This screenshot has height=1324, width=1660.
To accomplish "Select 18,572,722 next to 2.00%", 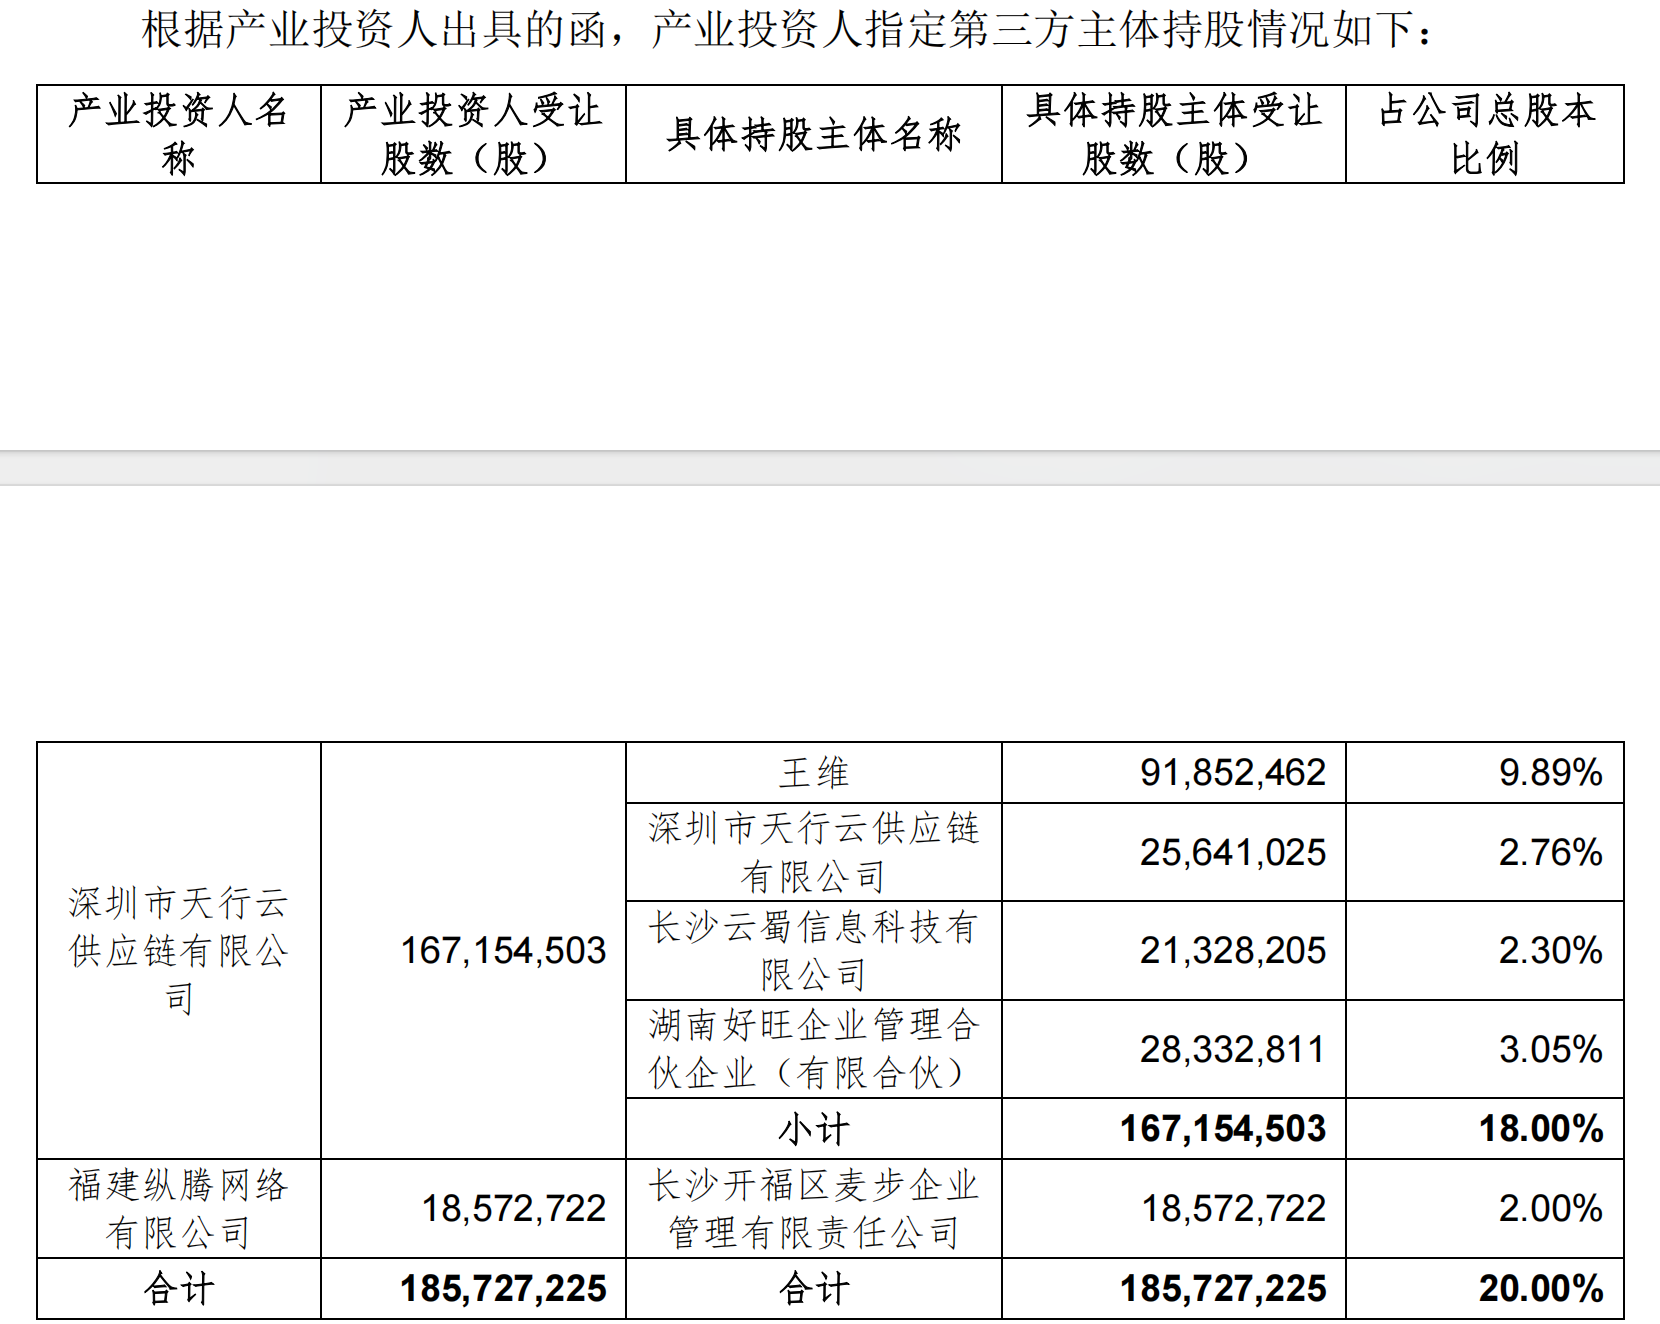I will [1234, 1208].
